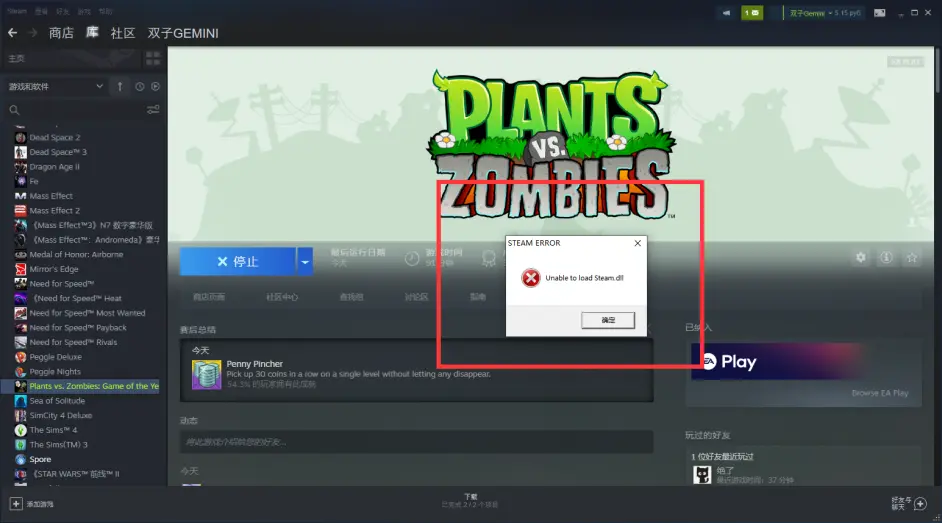This screenshot has width=942, height=523.
Task: Switch to the 库 library tab
Action: [x=92, y=32]
